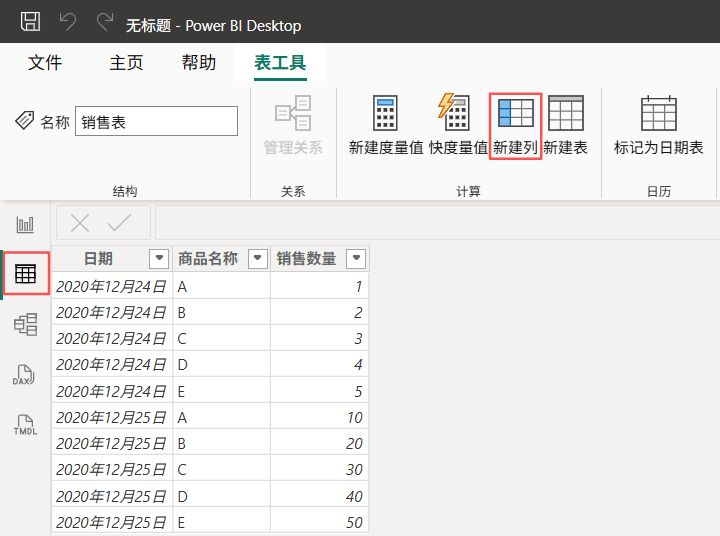Click 标记为日期表 calendar icon
The image size is (720, 536).
point(658,113)
